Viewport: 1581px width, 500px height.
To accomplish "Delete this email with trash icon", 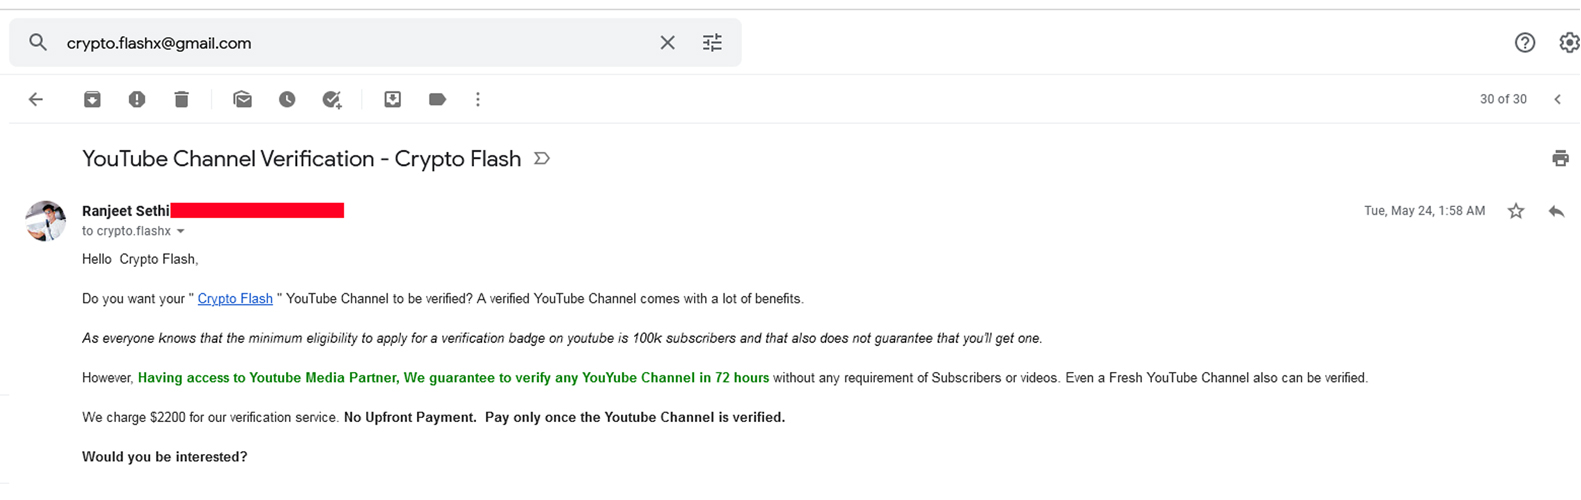I will coord(181,99).
